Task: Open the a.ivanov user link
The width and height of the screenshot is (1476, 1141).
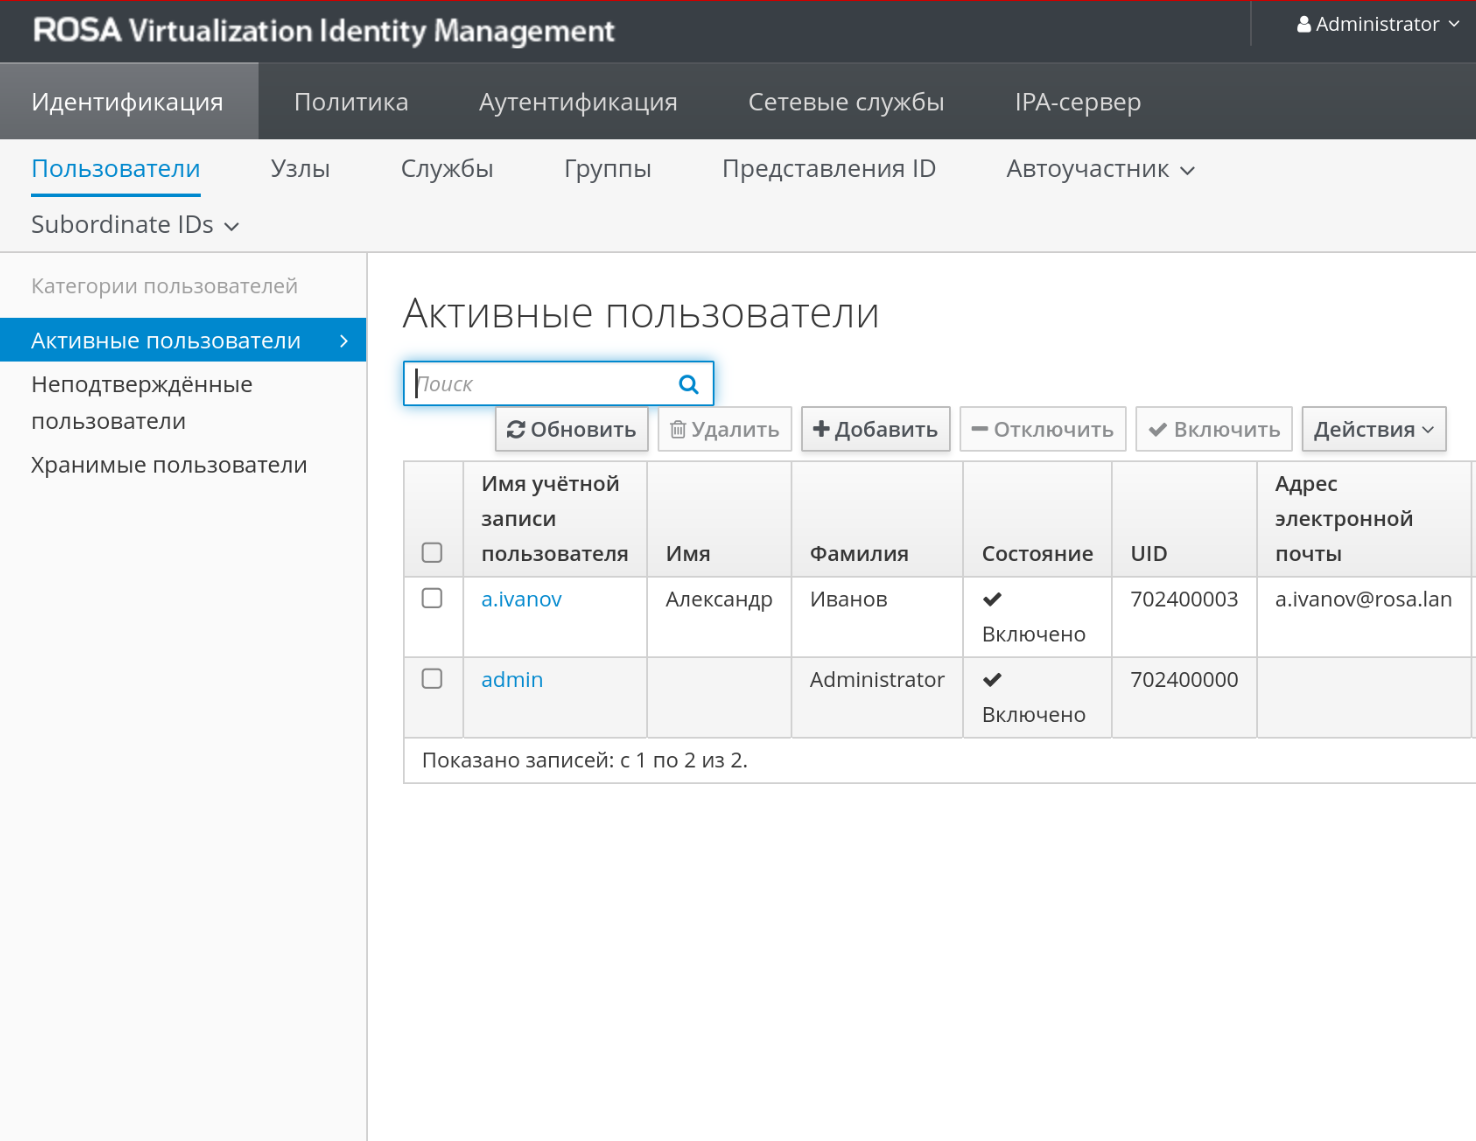Action: point(521,599)
